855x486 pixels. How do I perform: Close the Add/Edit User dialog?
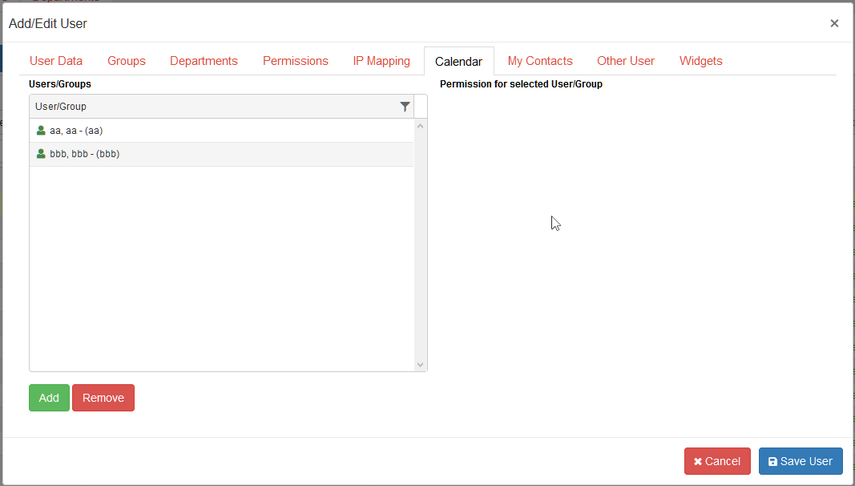[x=834, y=23]
